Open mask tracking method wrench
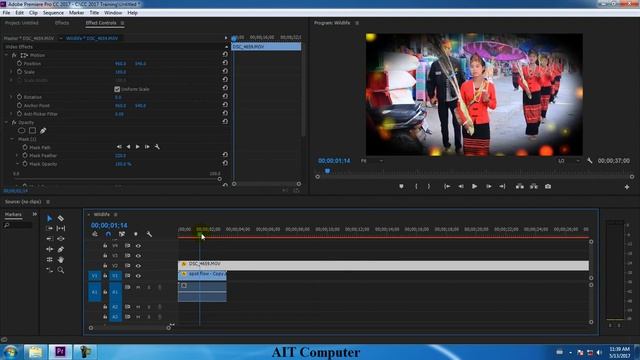The image size is (640, 360). point(157,147)
